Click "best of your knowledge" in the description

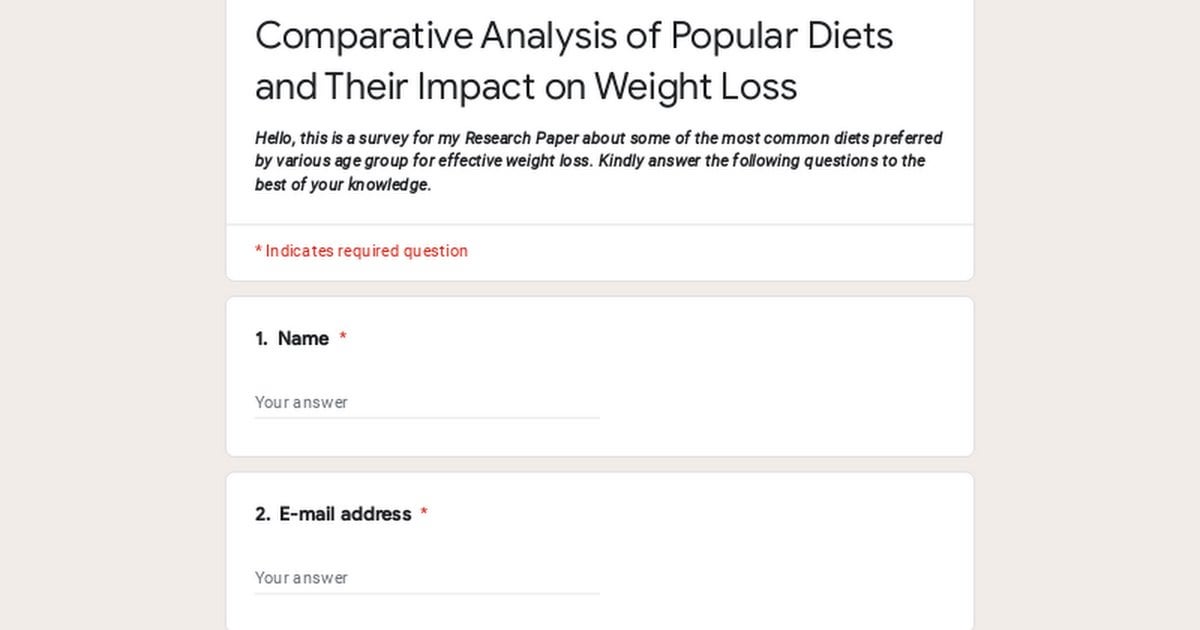point(342,185)
